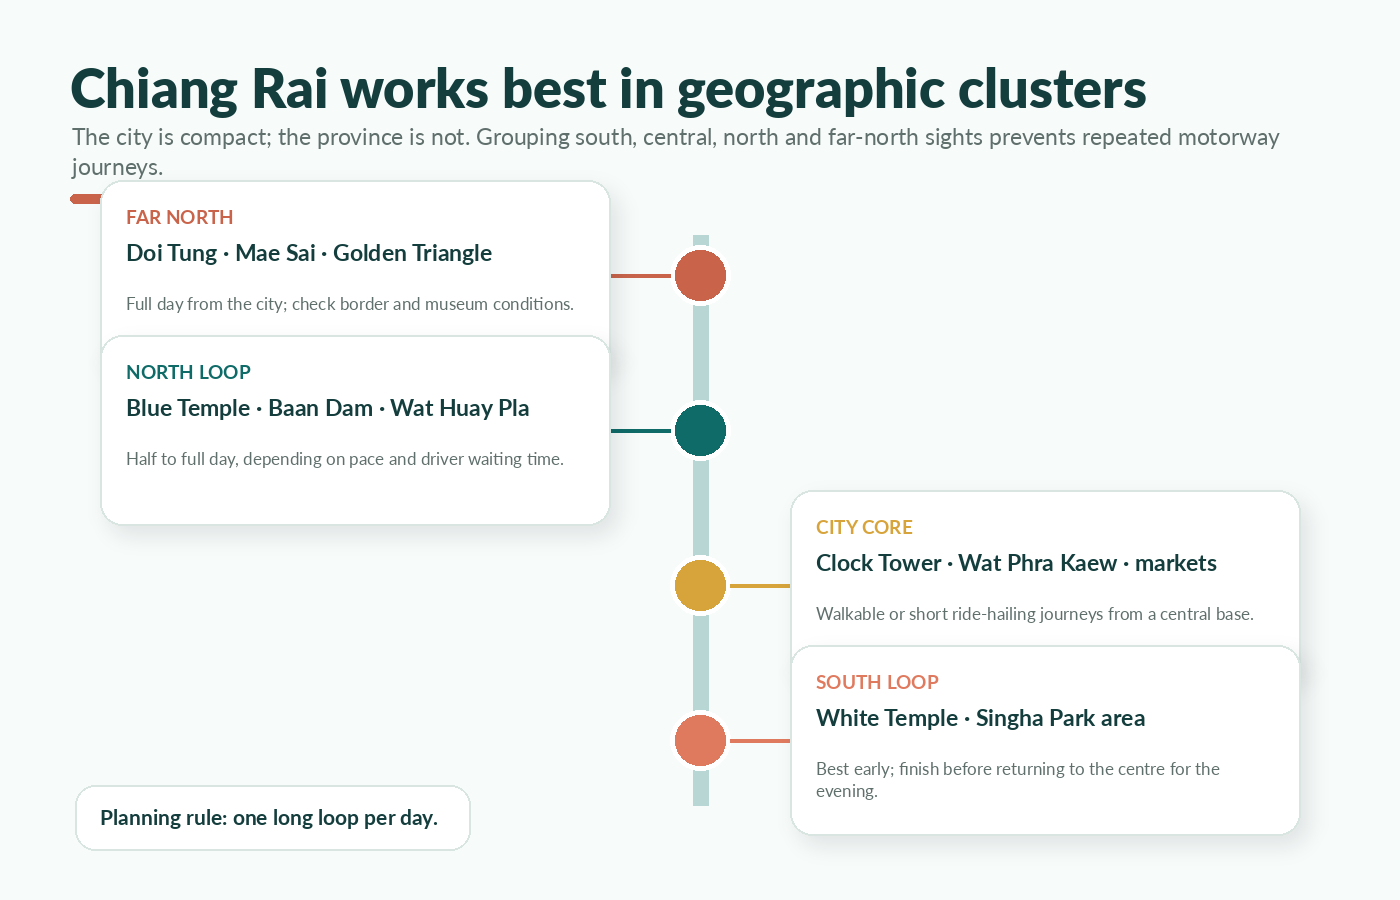Image resolution: width=1400 pixels, height=900 pixels.
Task: Select the CITY CORE label
Action: [x=864, y=527]
